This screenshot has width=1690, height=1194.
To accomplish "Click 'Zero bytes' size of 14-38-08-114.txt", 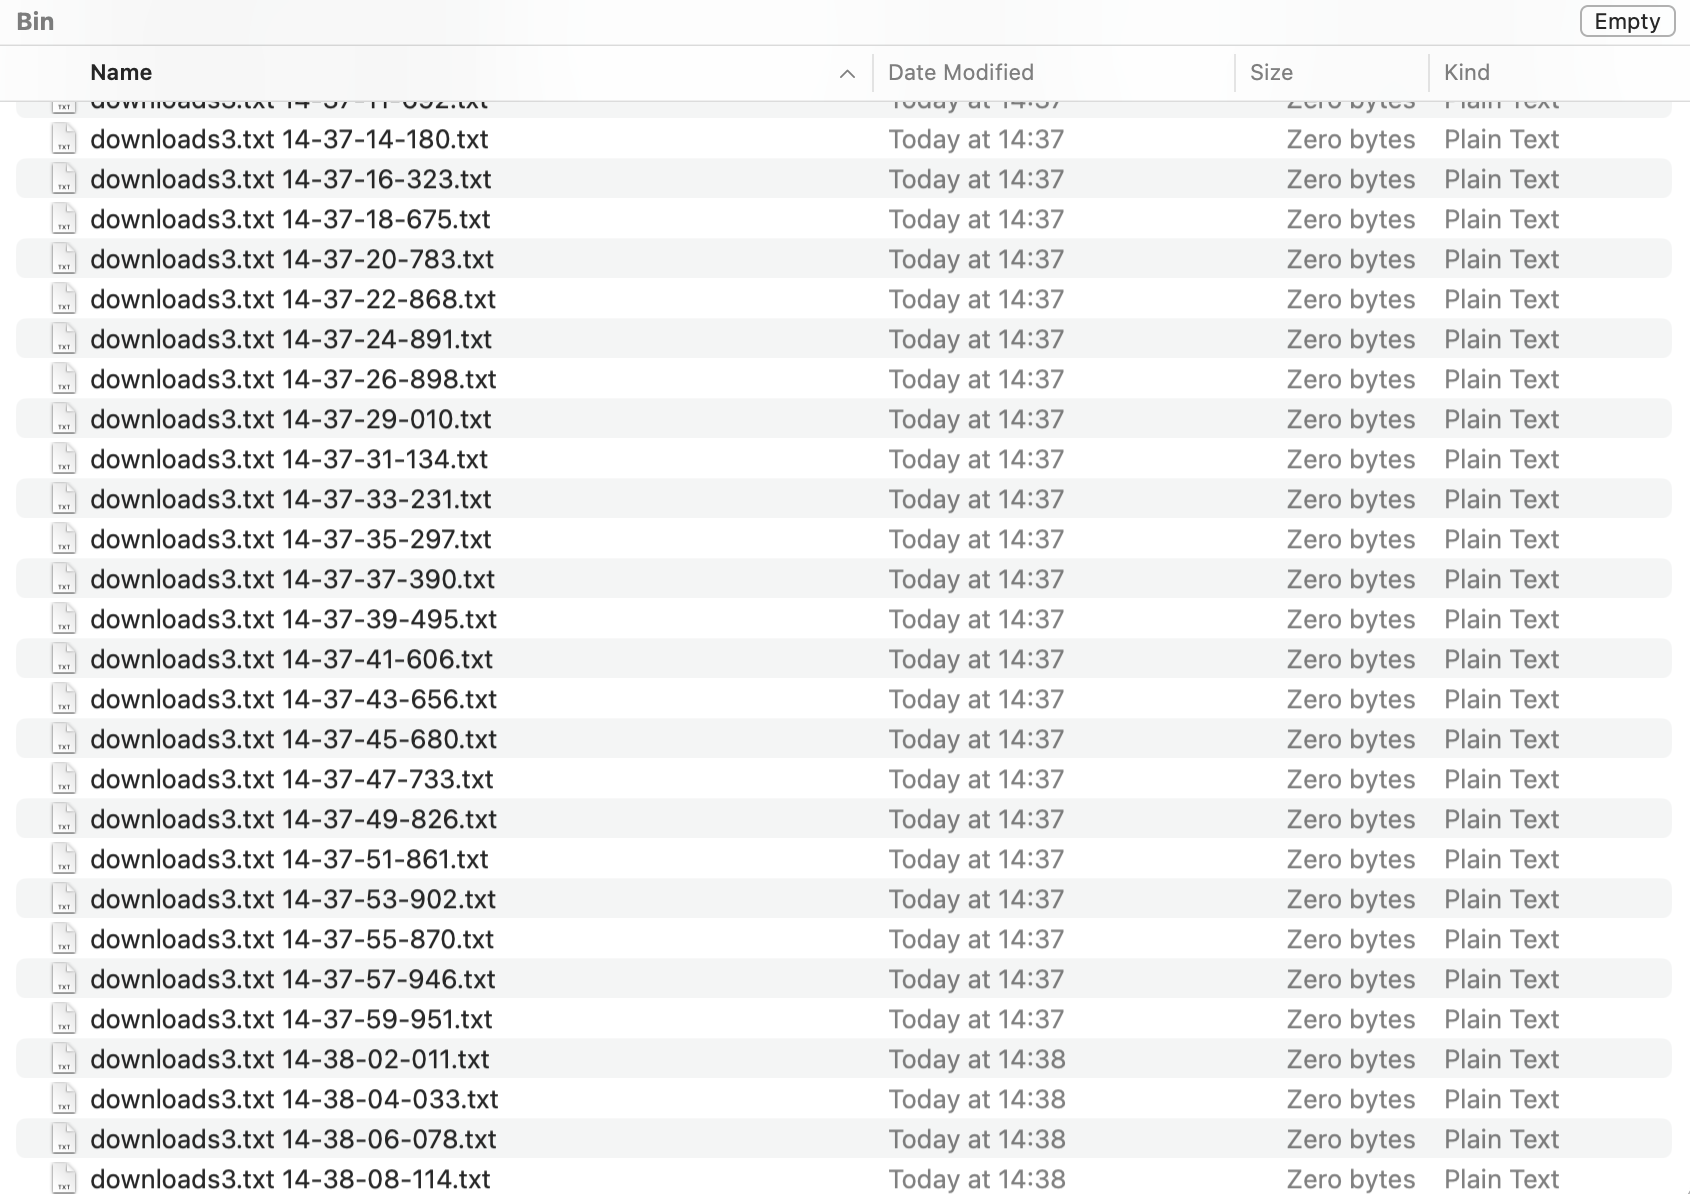I will (1351, 1179).
